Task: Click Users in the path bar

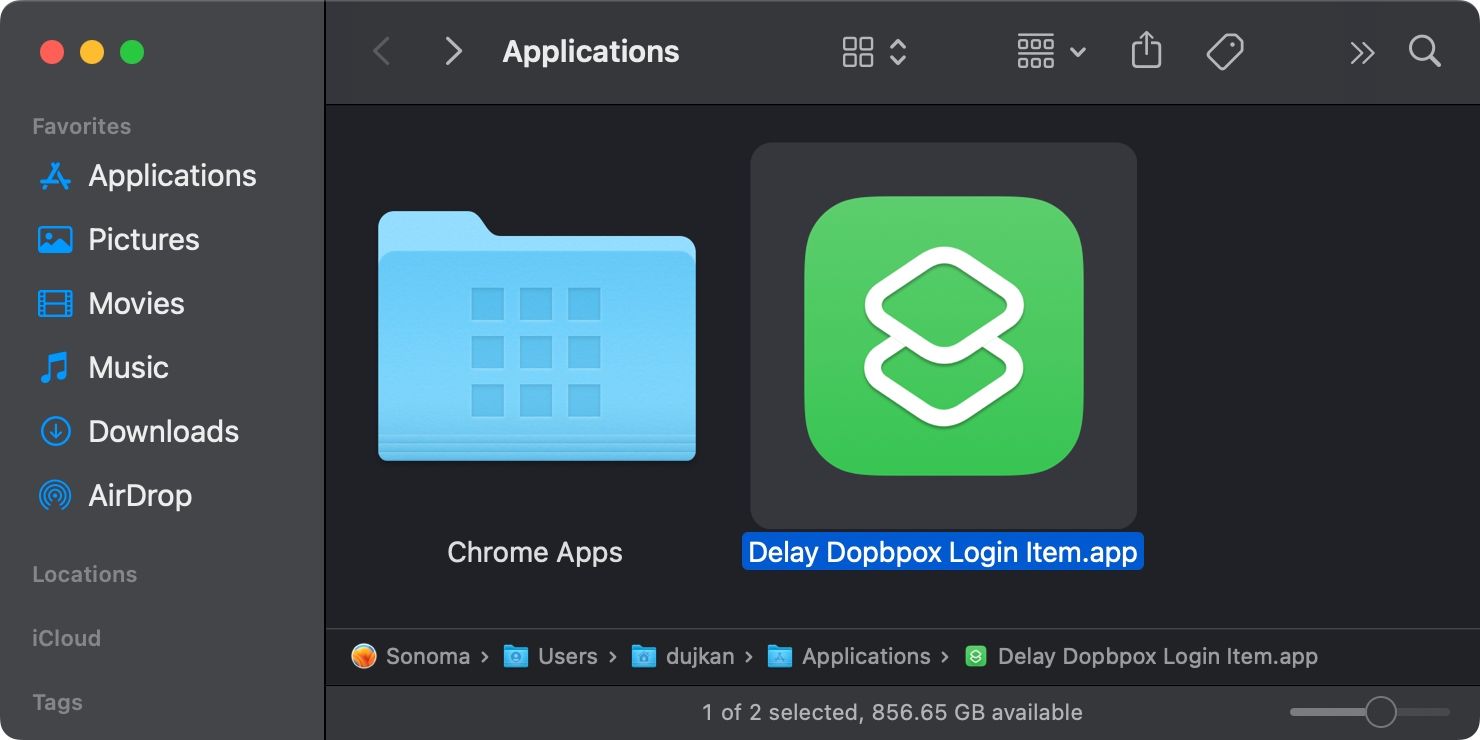Action: [566, 656]
